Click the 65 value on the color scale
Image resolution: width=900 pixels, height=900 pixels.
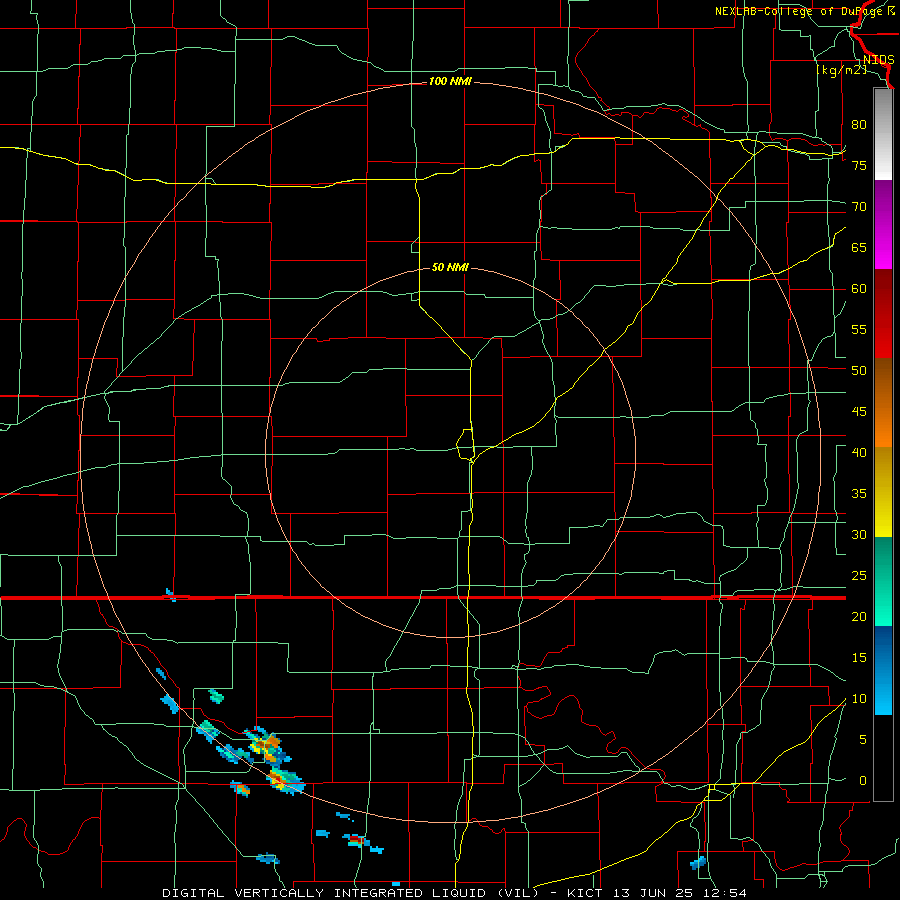pyautogui.click(x=859, y=247)
